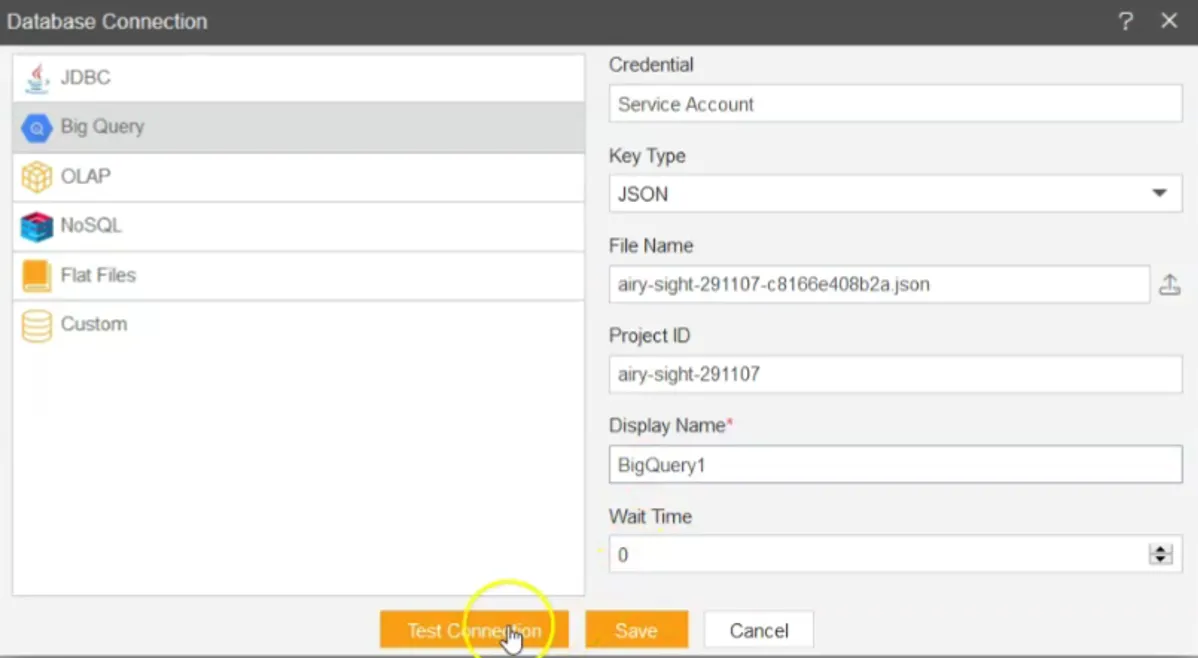Click the File Name input field
Viewport: 1198px width, 658px height.
tap(879, 284)
